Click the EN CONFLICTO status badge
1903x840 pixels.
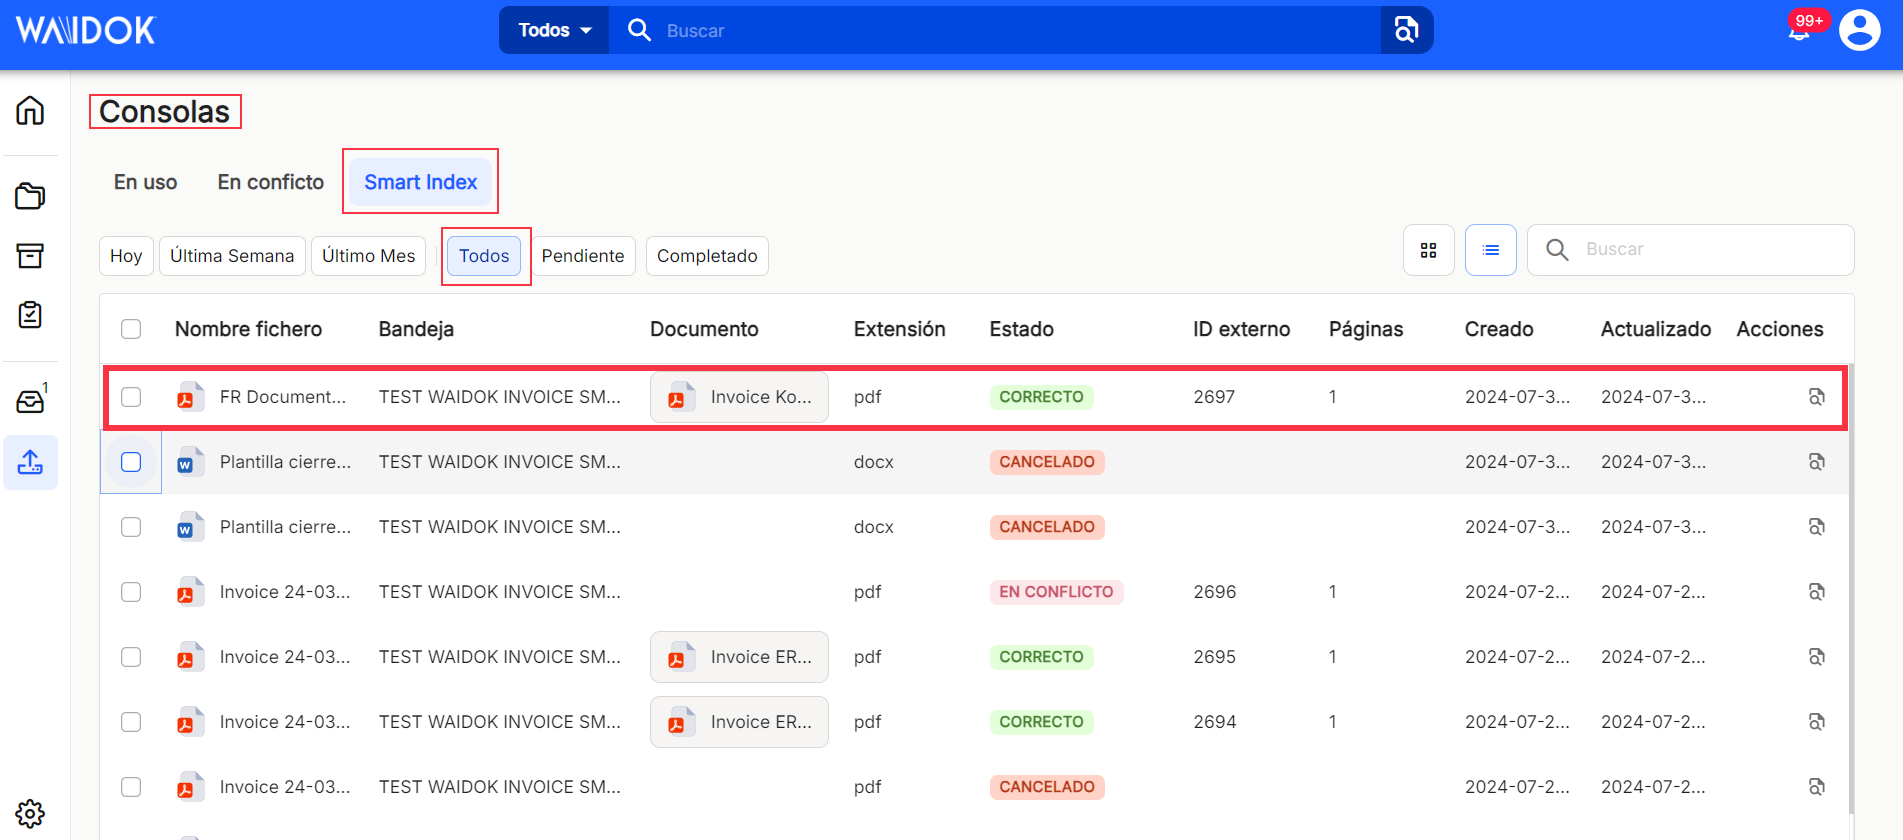pos(1056,592)
